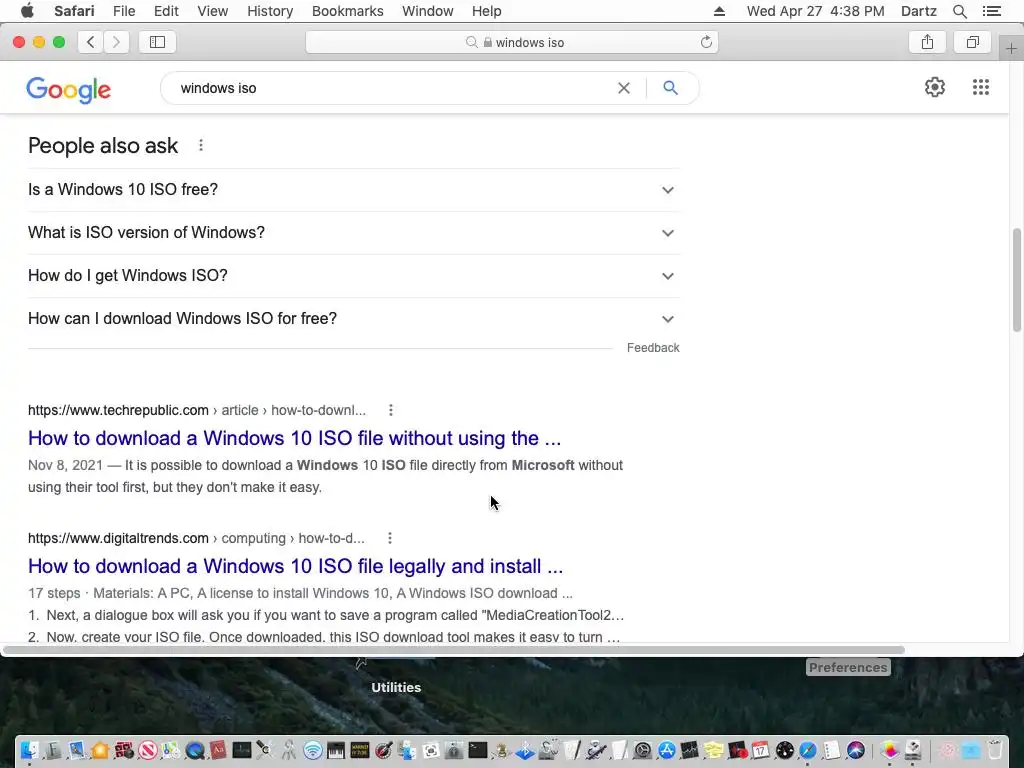Reload the page using the refresh icon
This screenshot has width=1024, height=768.
706,42
